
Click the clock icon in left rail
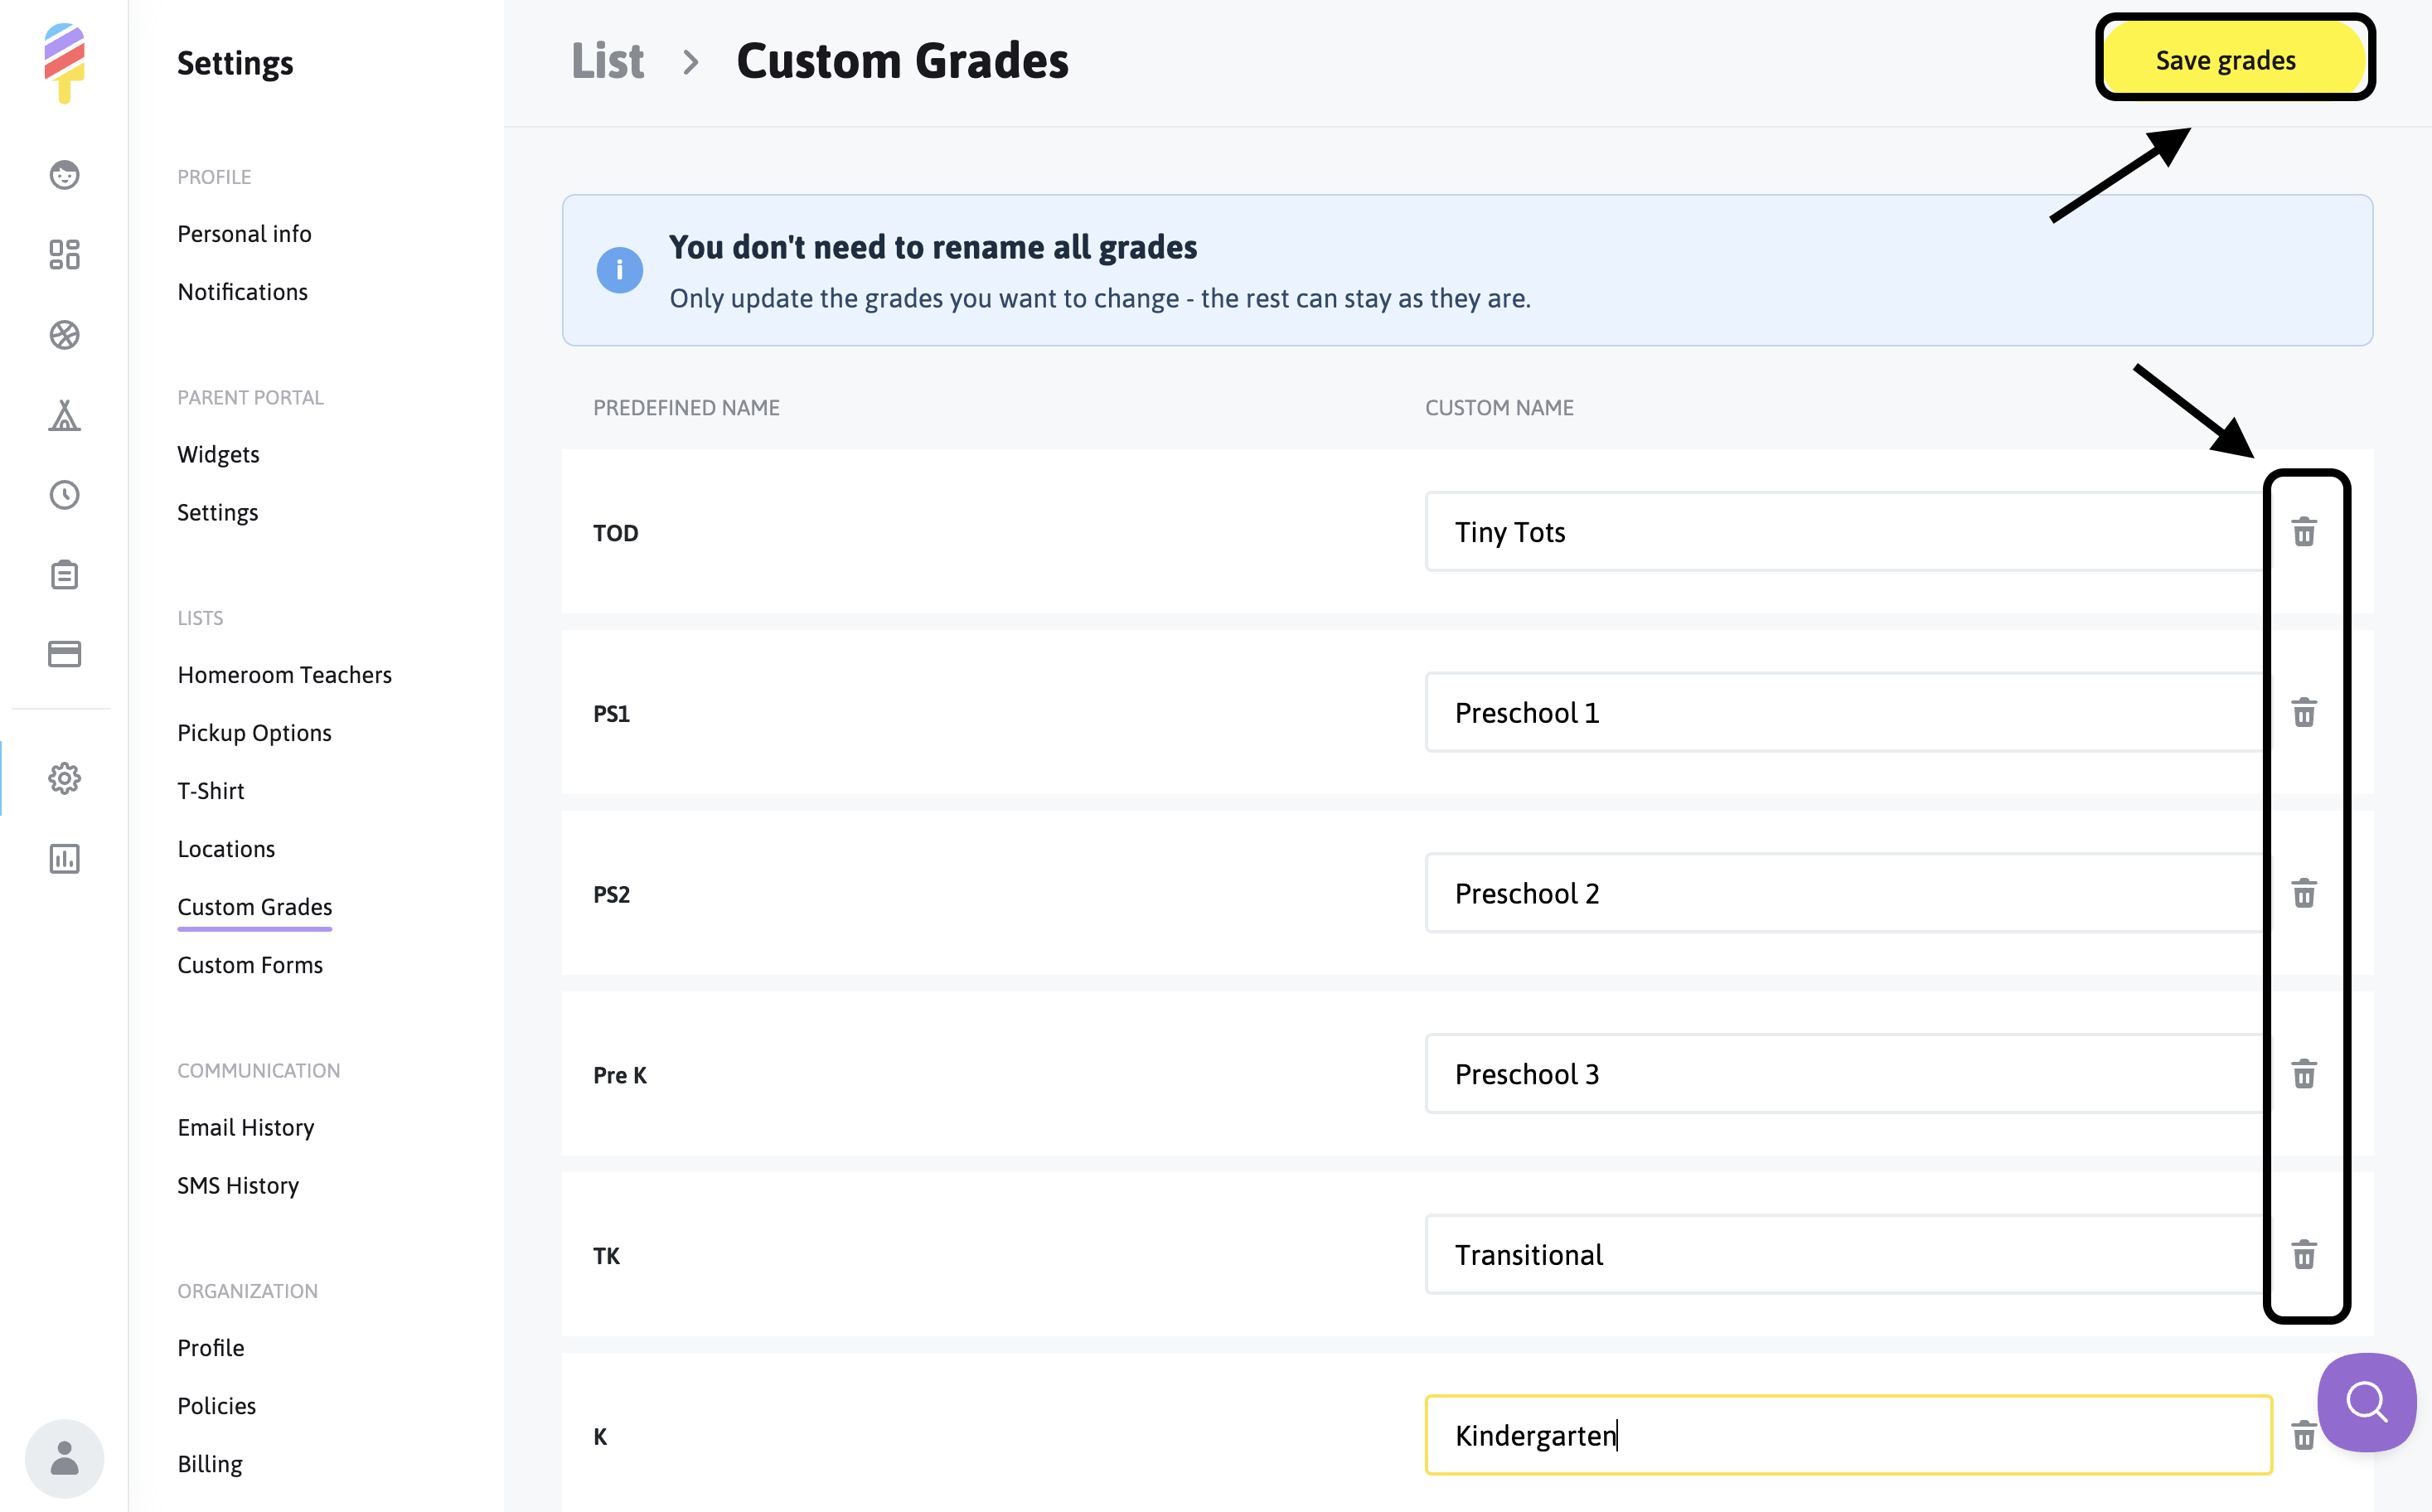64,495
